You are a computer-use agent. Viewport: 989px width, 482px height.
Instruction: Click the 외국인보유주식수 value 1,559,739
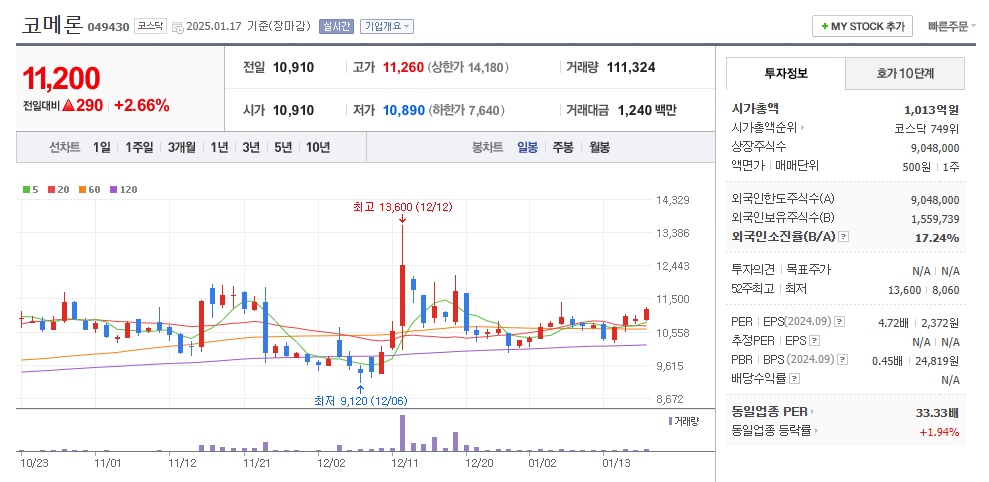tap(935, 219)
